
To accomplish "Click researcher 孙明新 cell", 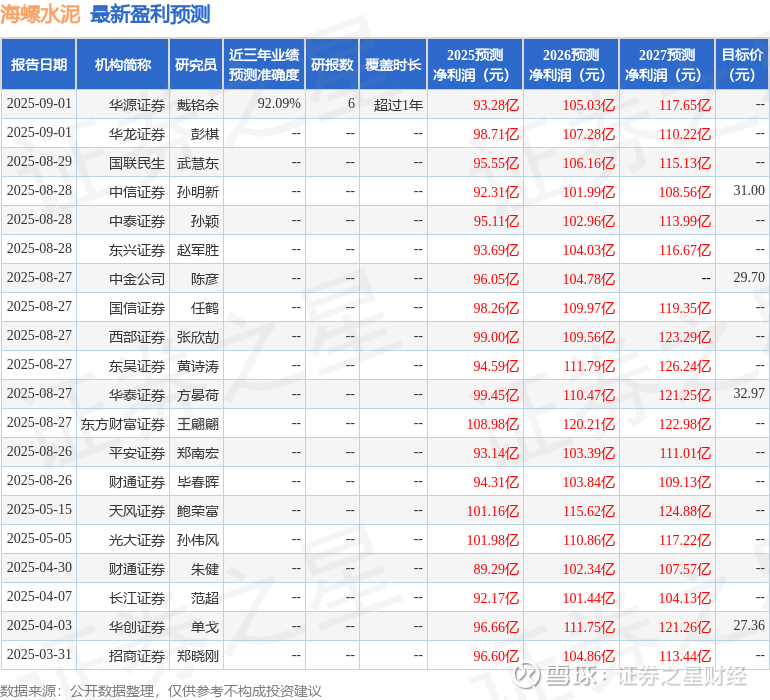I will pos(197,192).
